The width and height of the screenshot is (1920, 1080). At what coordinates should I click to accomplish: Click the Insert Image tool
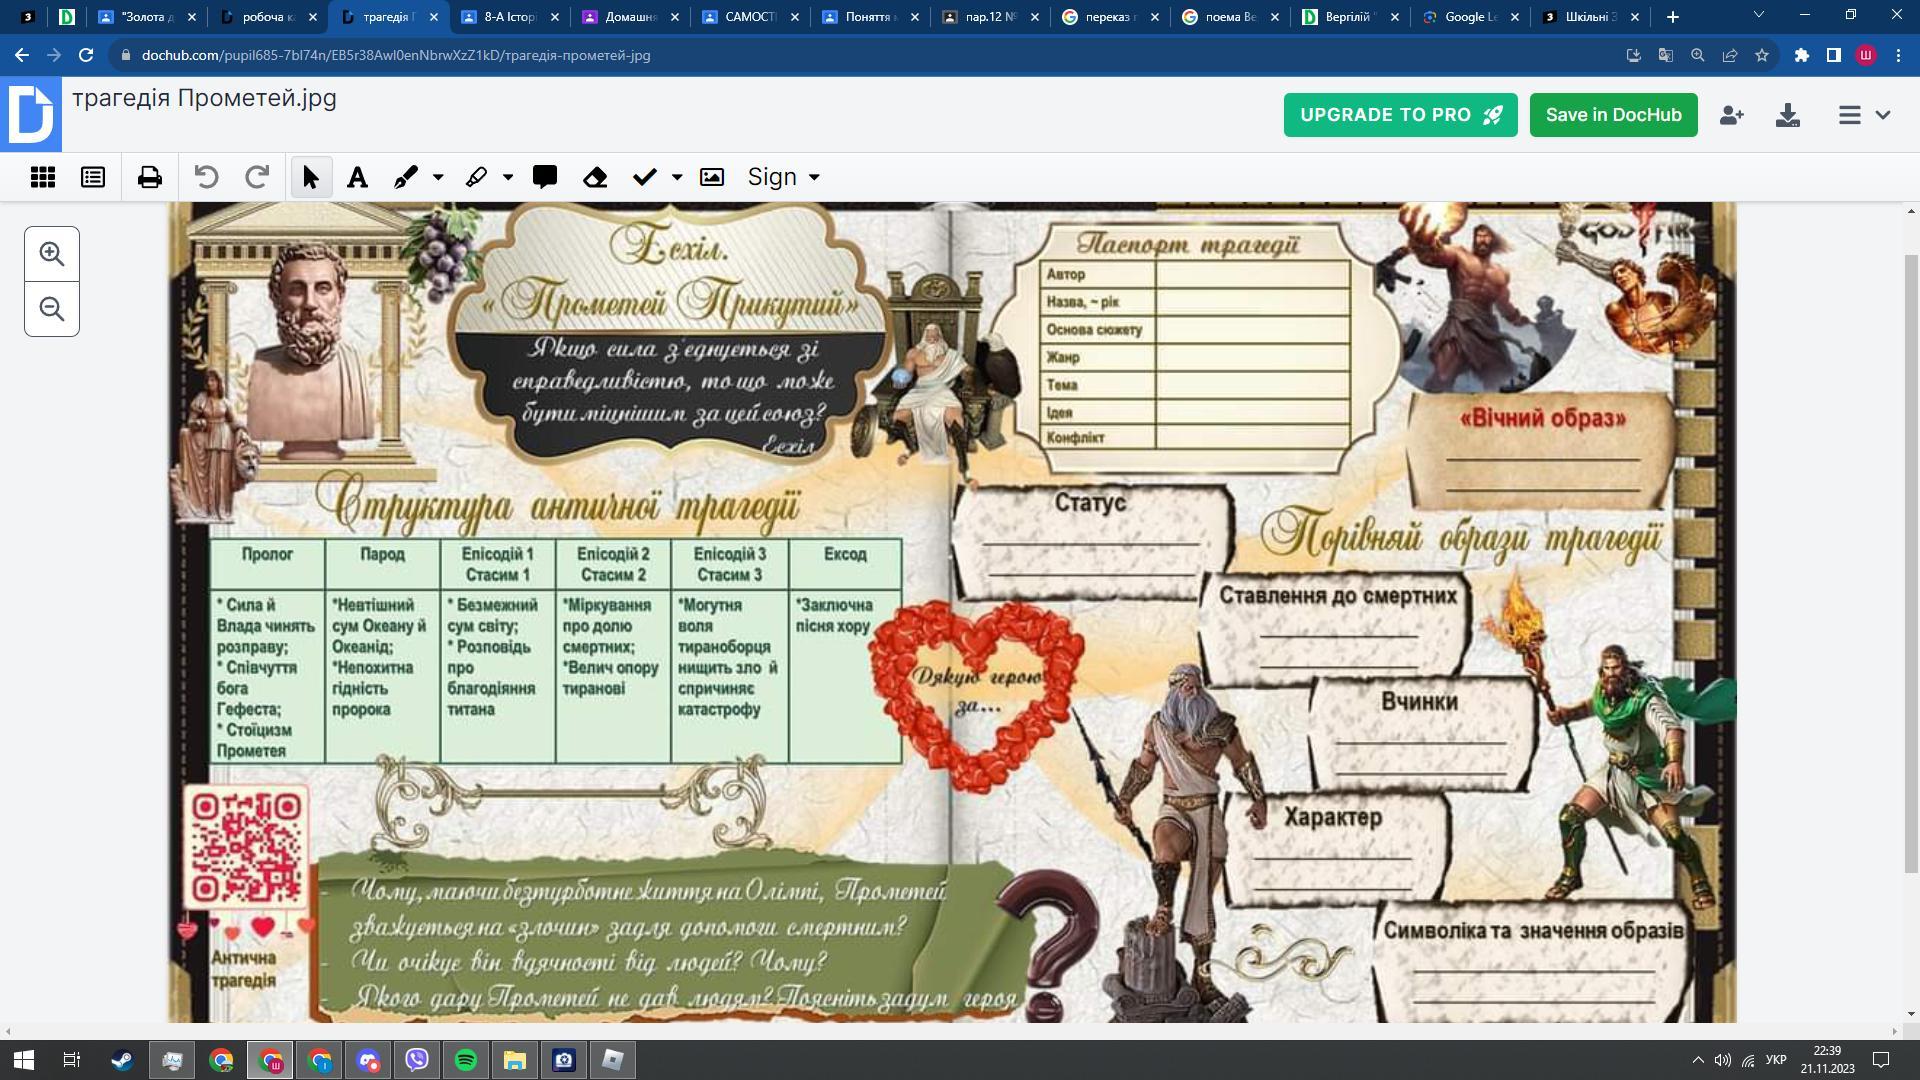pyautogui.click(x=712, y=178)
